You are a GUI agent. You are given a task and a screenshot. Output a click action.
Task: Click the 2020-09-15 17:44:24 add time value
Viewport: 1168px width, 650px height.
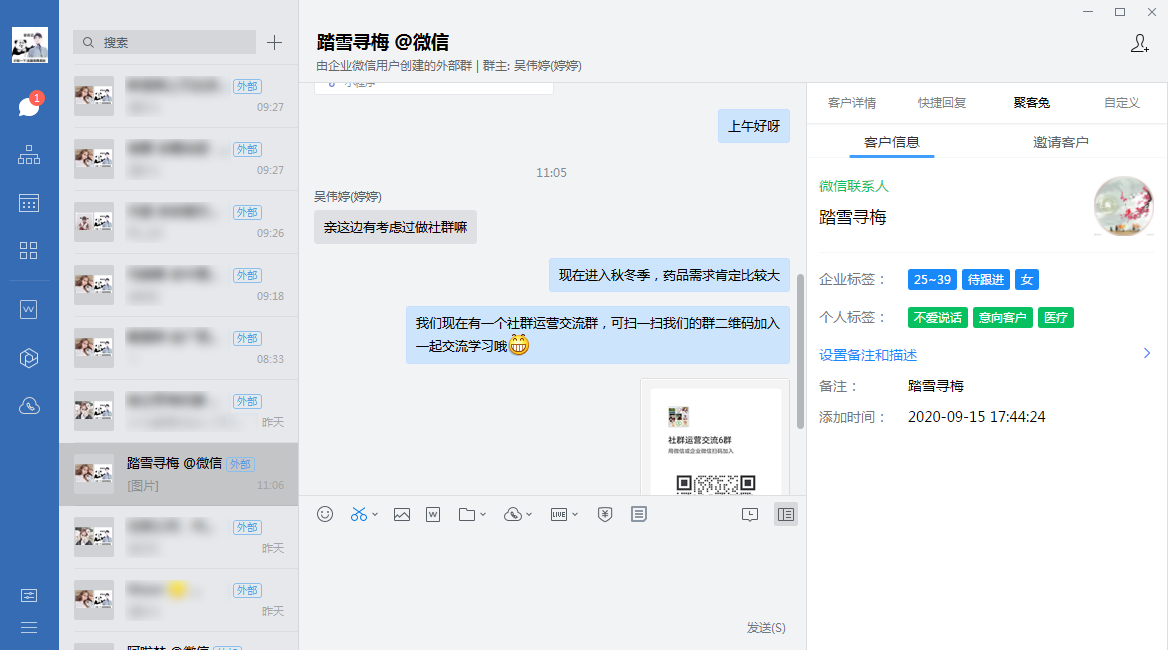click(x=977, y=417)
